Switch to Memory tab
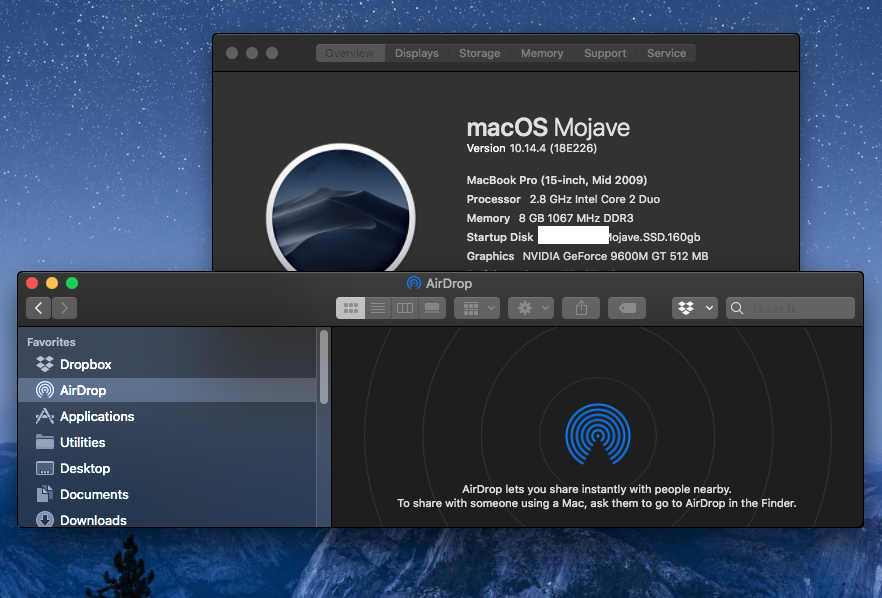The width and height of the screenshot is (882, 598). 542,53
